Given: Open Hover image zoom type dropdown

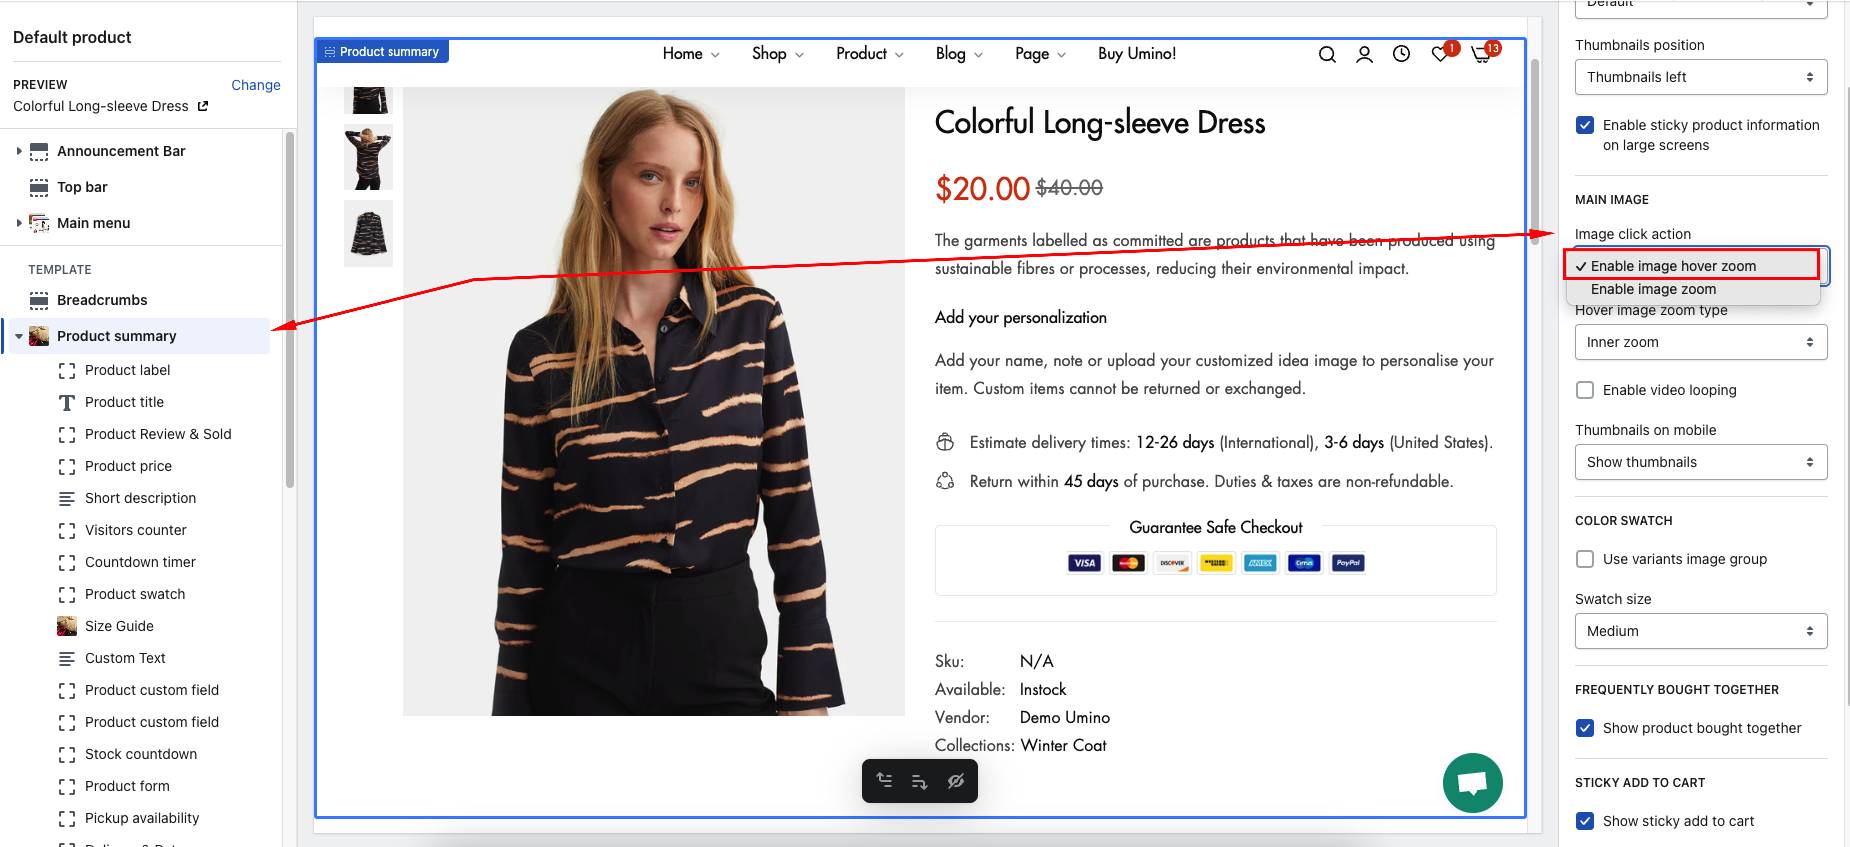Looking at the screenshot, I should point(1701,342).
